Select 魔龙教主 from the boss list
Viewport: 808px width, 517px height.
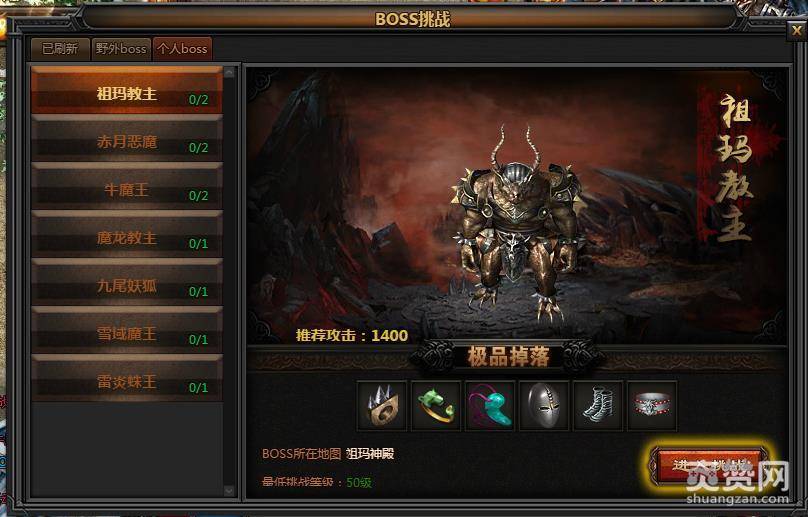pyautogui.click(x=127, y=234)
